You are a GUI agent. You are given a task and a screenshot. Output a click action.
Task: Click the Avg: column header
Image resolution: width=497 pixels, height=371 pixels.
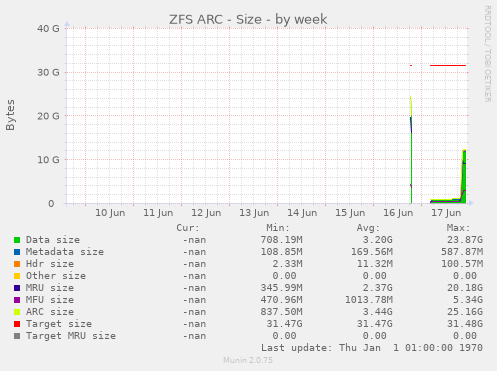click(x=368, y=228)
